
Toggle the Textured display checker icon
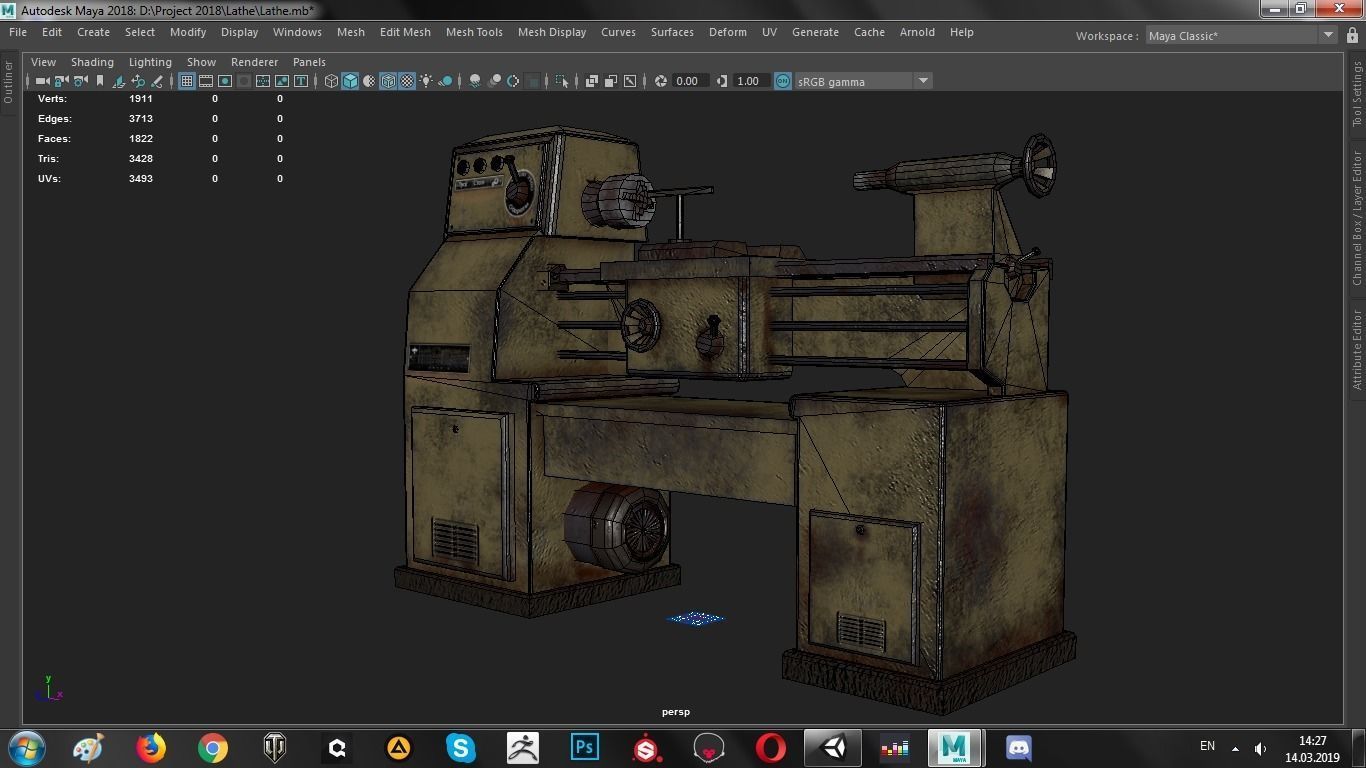408,81
